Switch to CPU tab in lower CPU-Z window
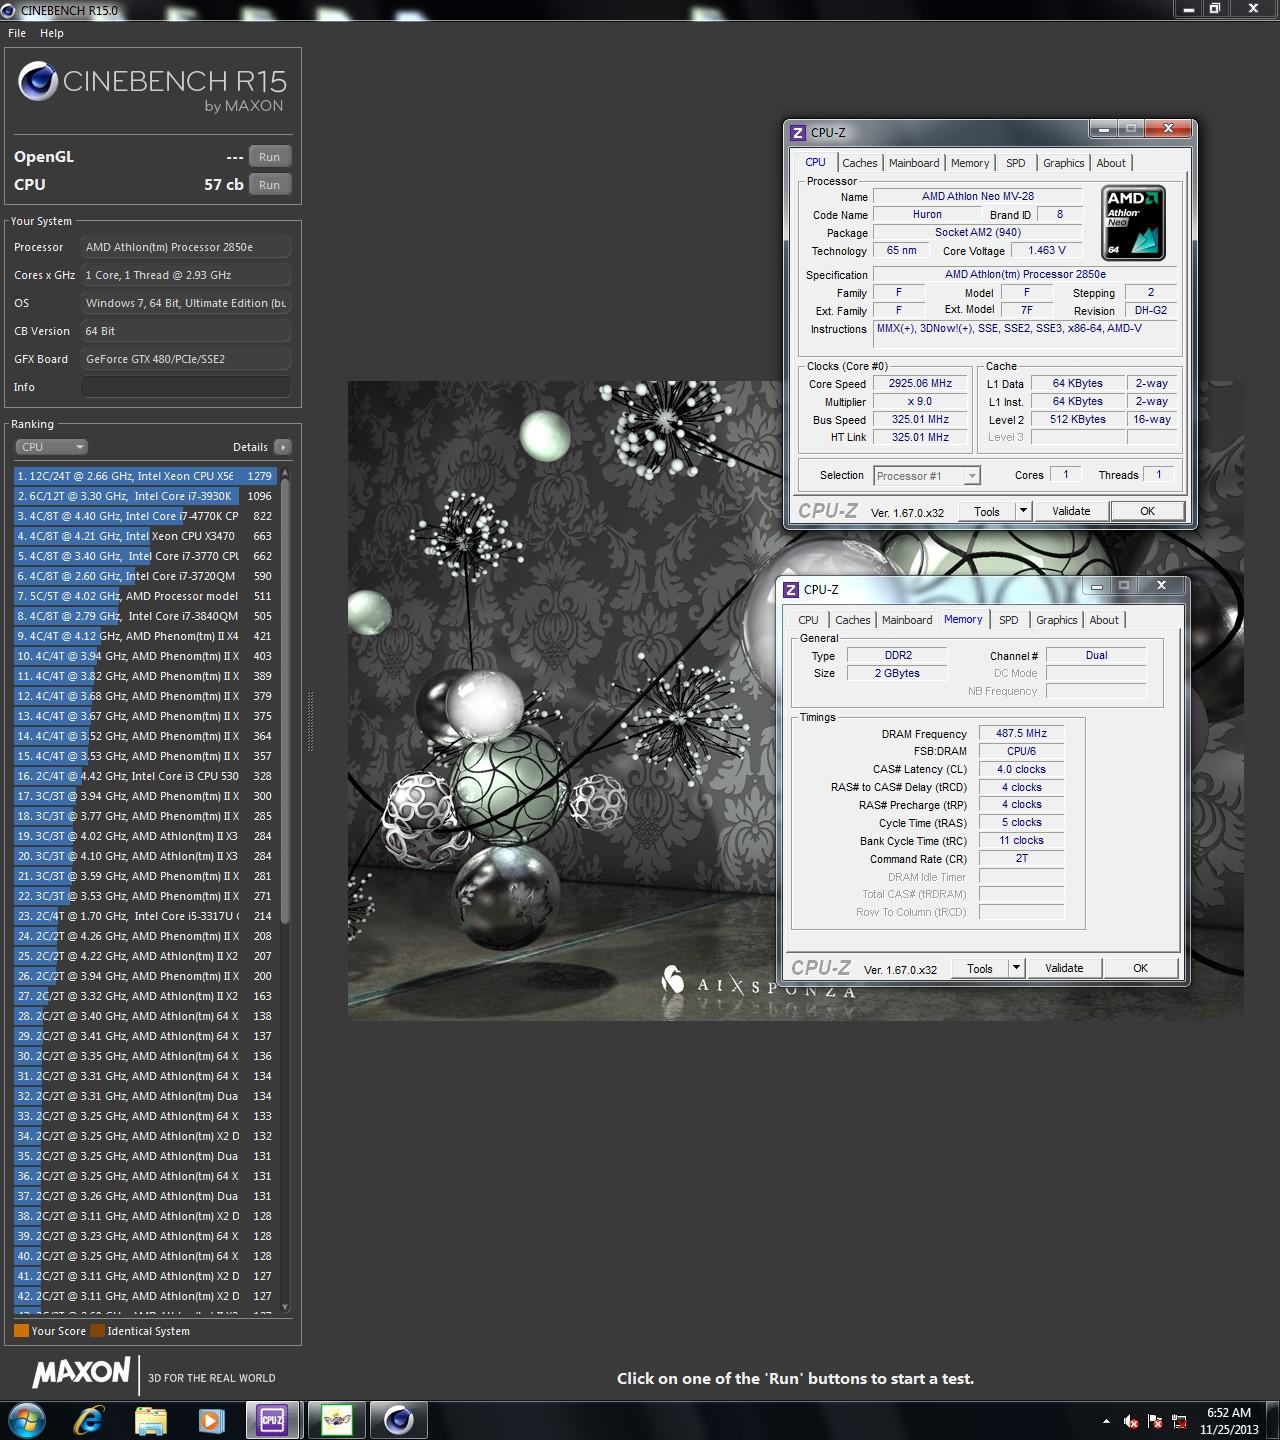The width and height of the screenshot is (1280, 1440). [808, 620]
